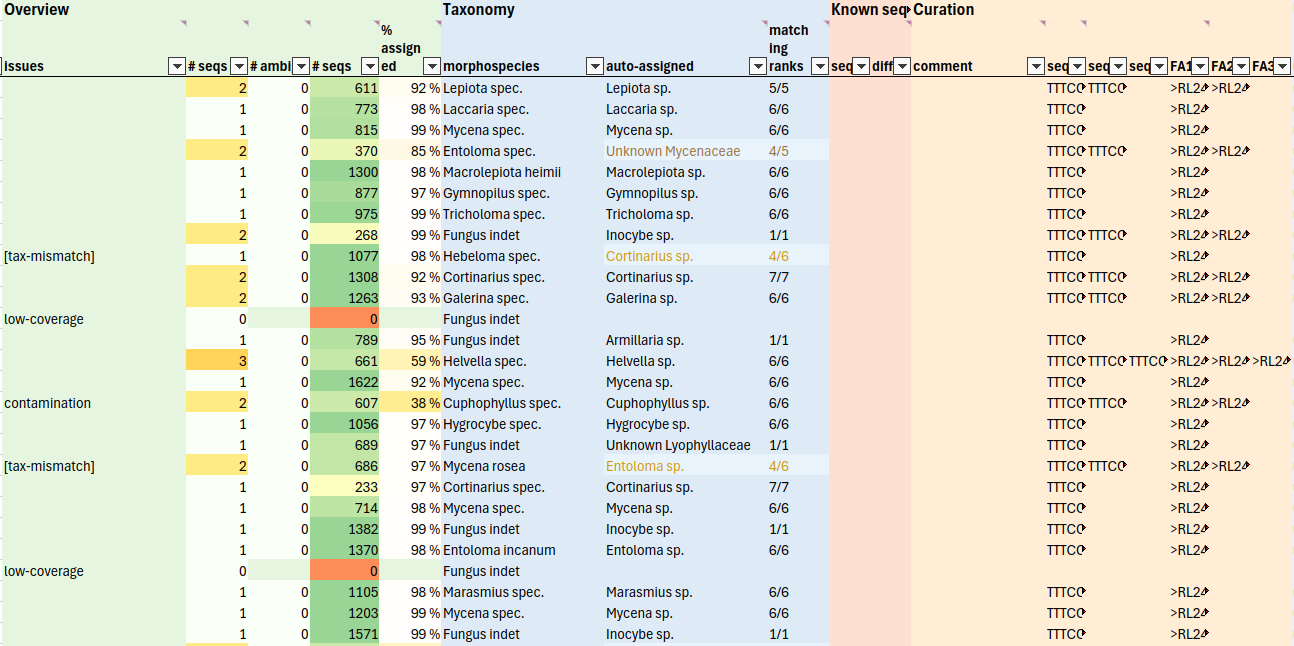Select the 611 seqs count cell
This screenshot has width=1294, height=646.
[x=344, y=88]
